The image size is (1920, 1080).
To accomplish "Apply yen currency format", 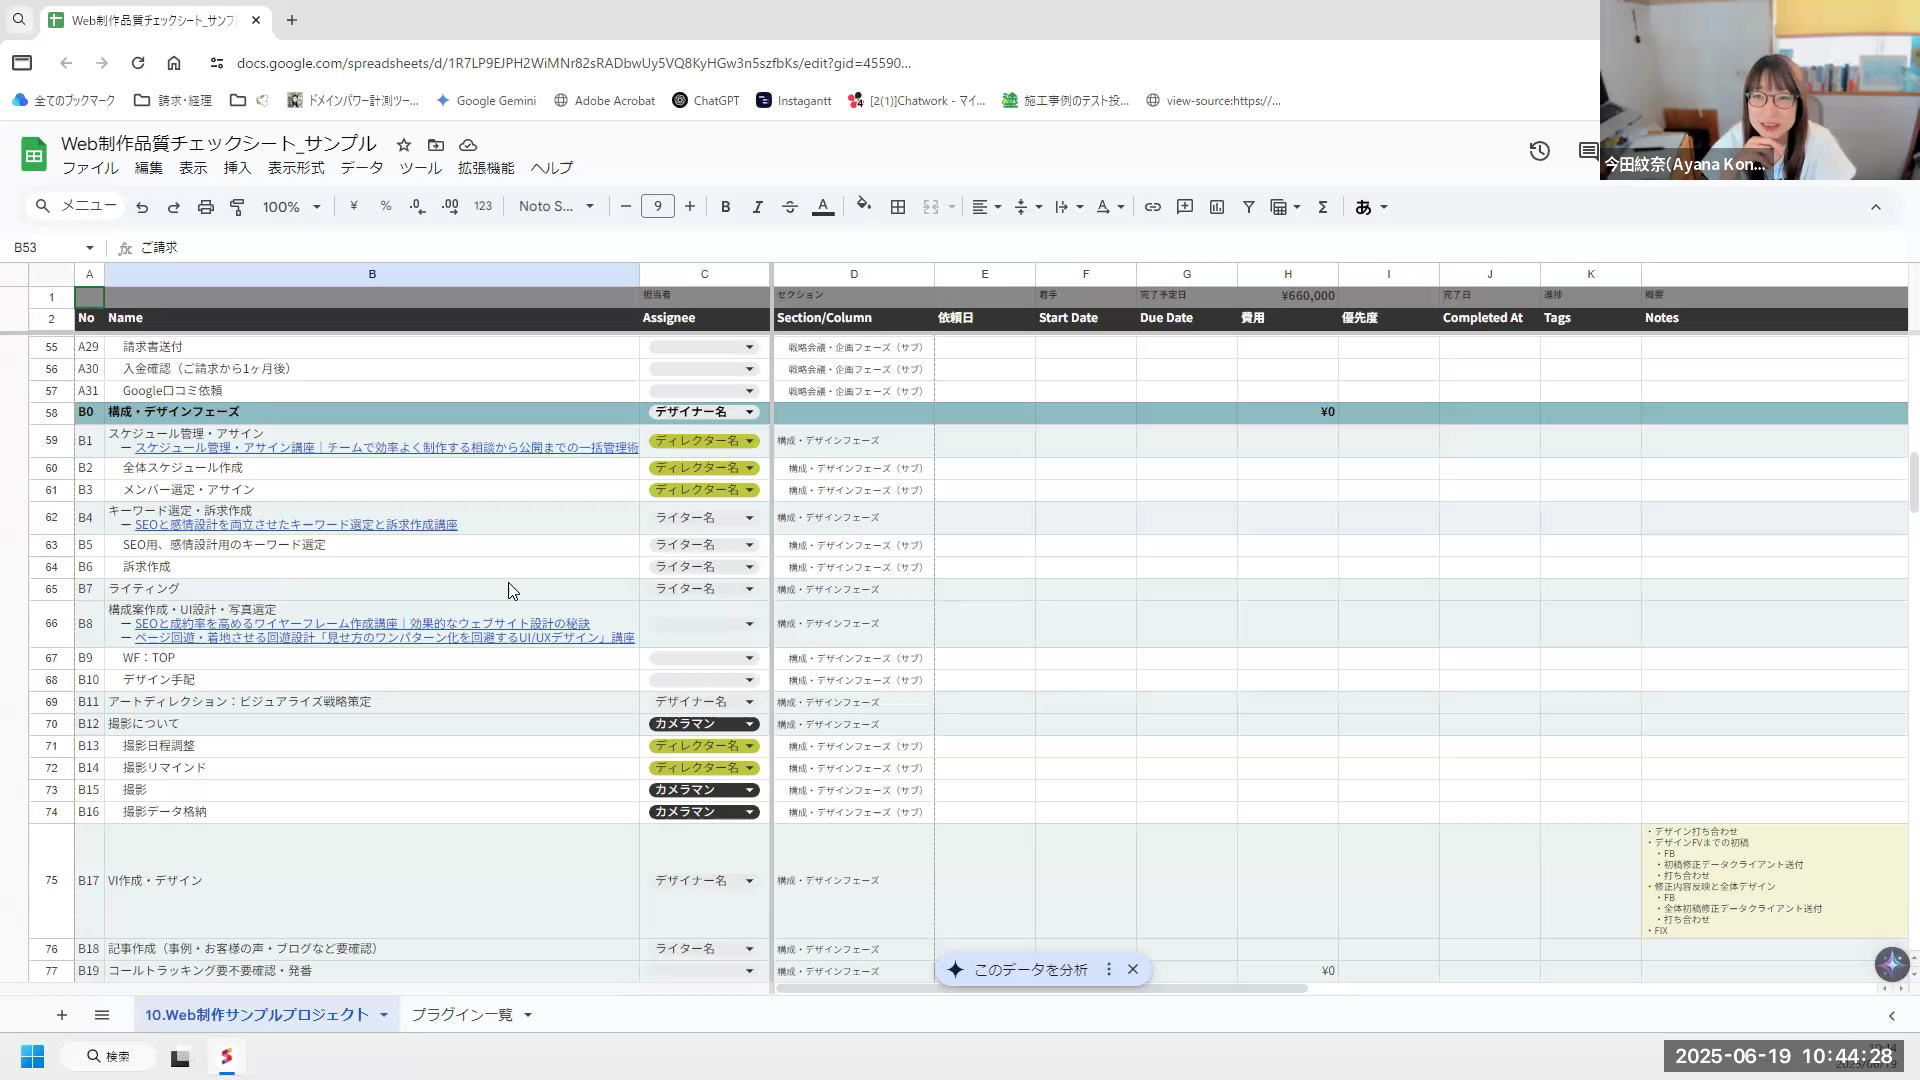I will (x=353, y=206).
